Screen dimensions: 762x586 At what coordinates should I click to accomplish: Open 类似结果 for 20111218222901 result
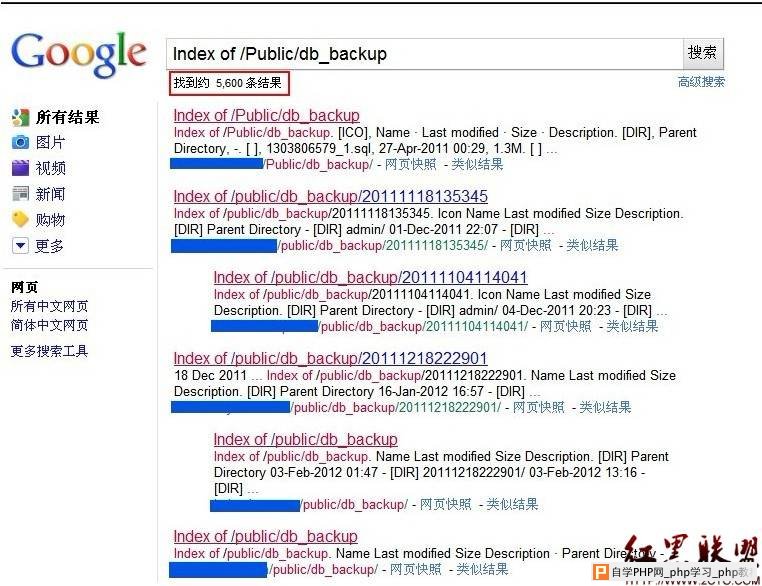606,407
